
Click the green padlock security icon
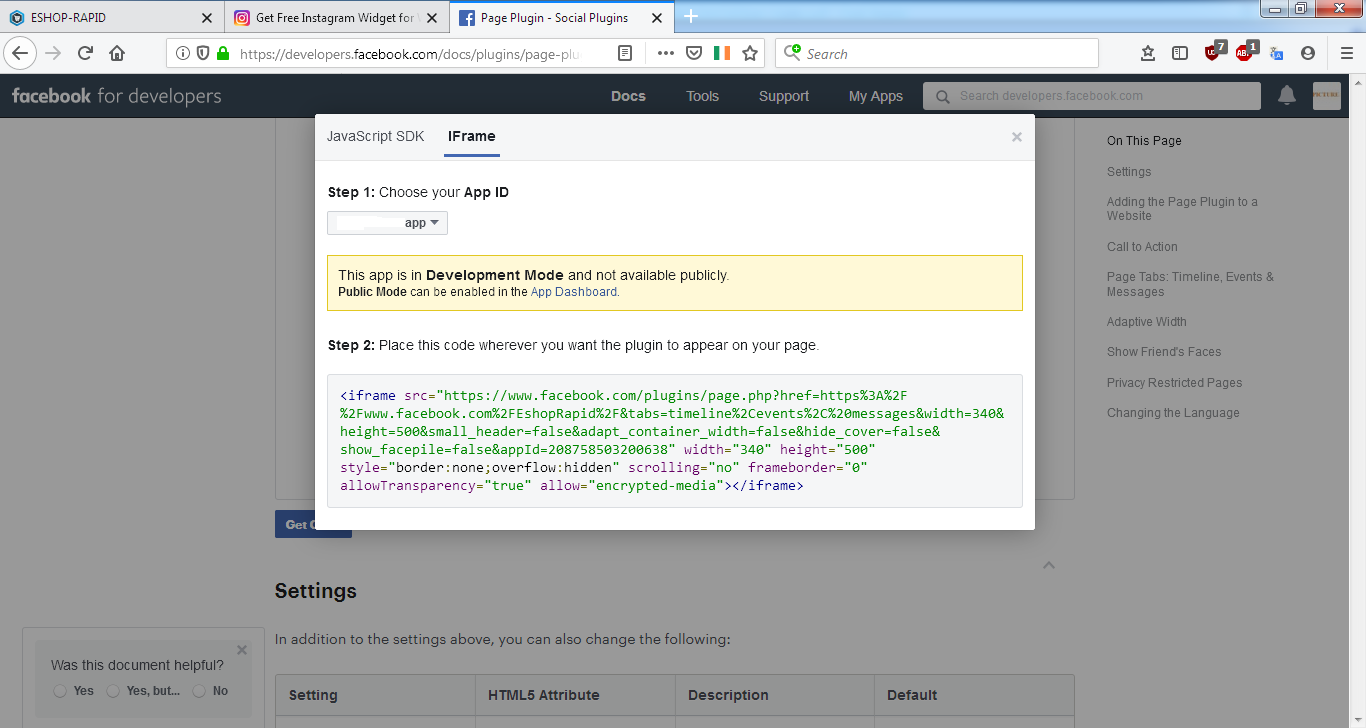[x=222, y=53]
